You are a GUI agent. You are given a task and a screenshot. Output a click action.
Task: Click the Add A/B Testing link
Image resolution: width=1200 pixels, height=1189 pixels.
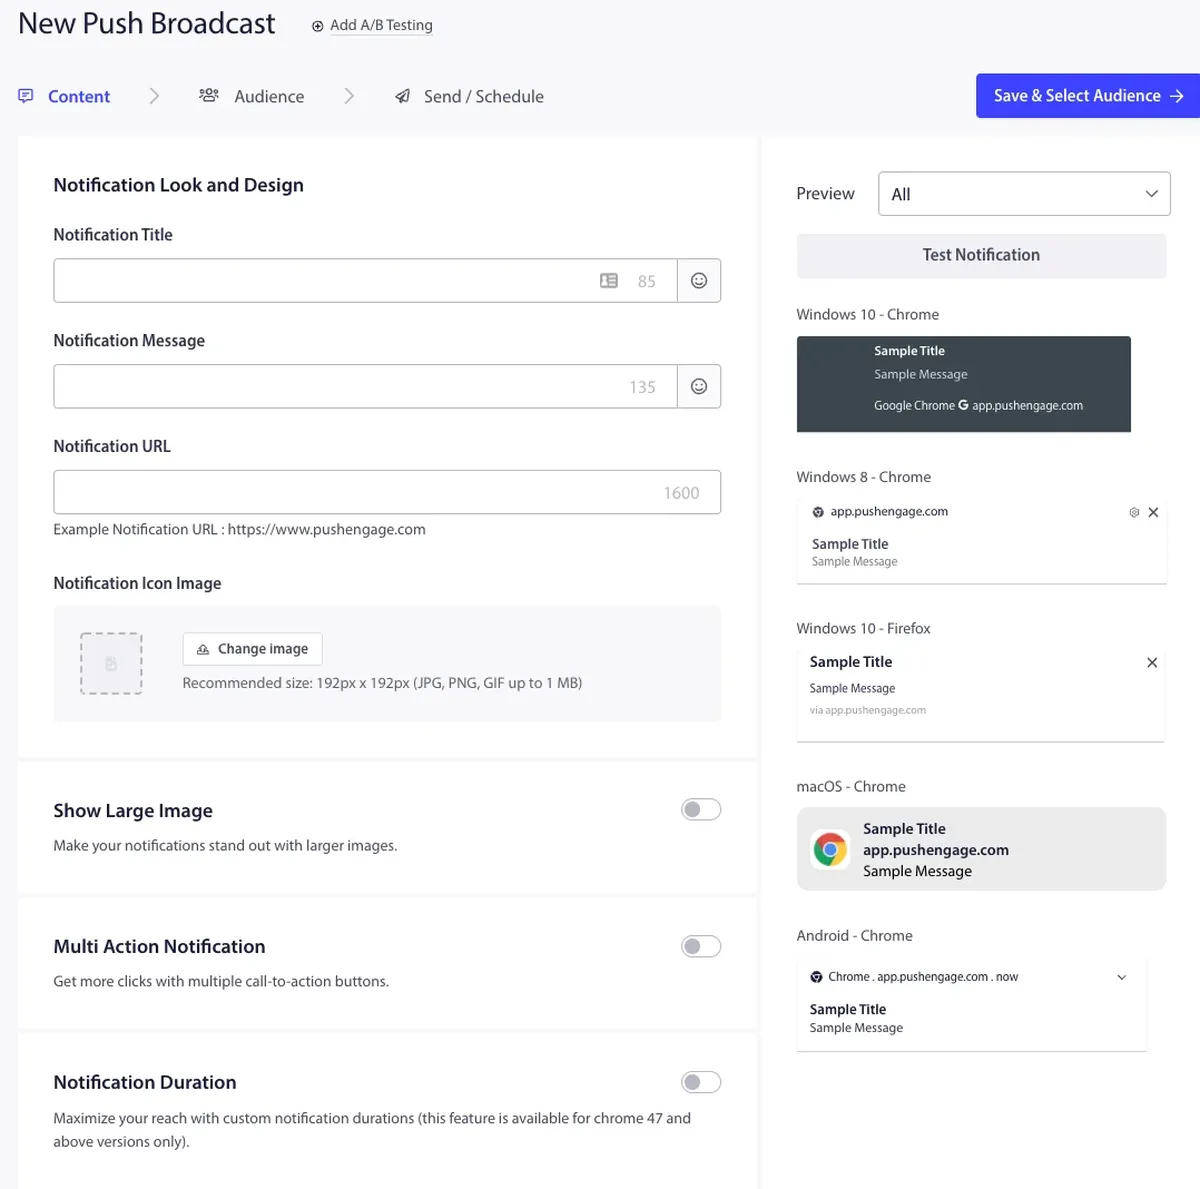381,25
